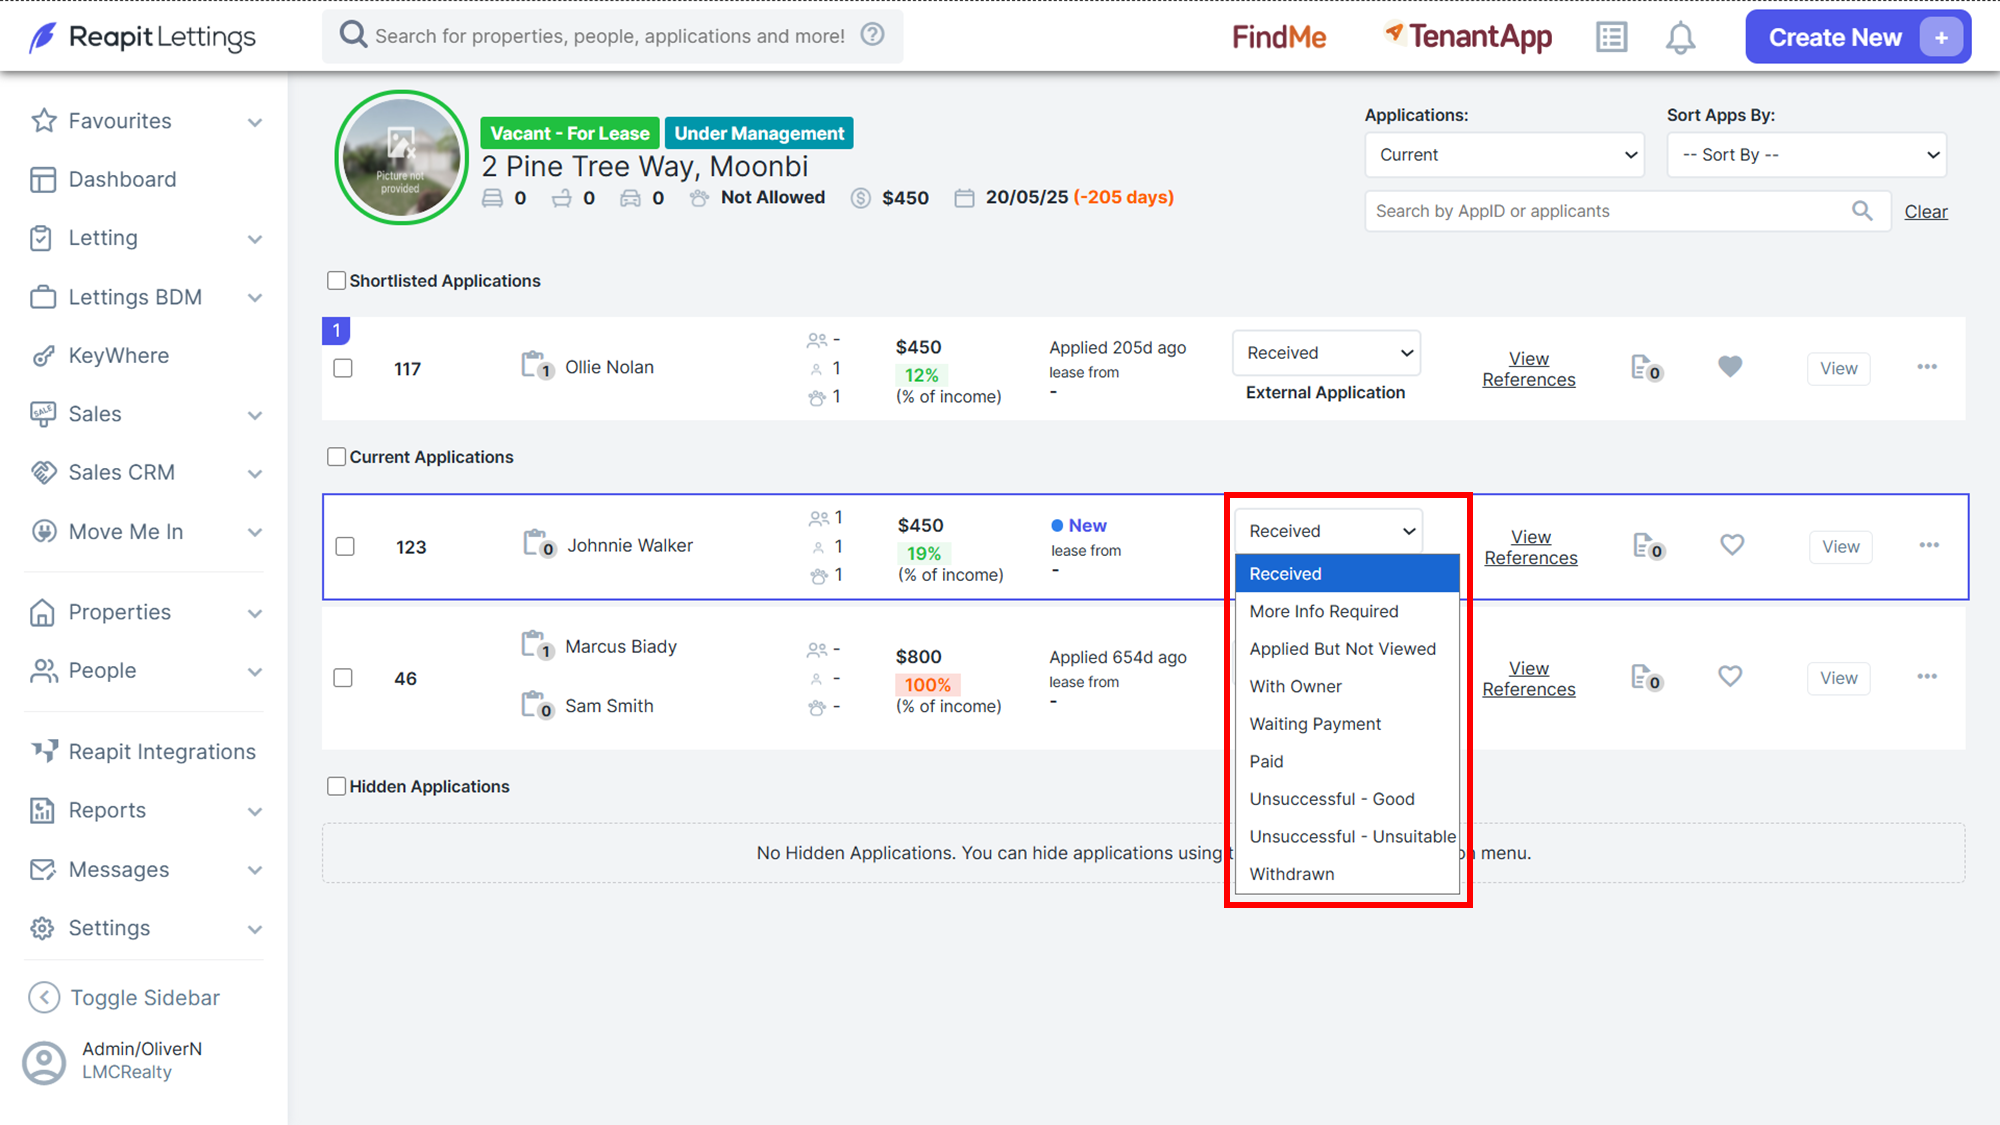Open the Sort Apps By dropdown
Screen dimensions: 2000x1125
(1806, 155)
